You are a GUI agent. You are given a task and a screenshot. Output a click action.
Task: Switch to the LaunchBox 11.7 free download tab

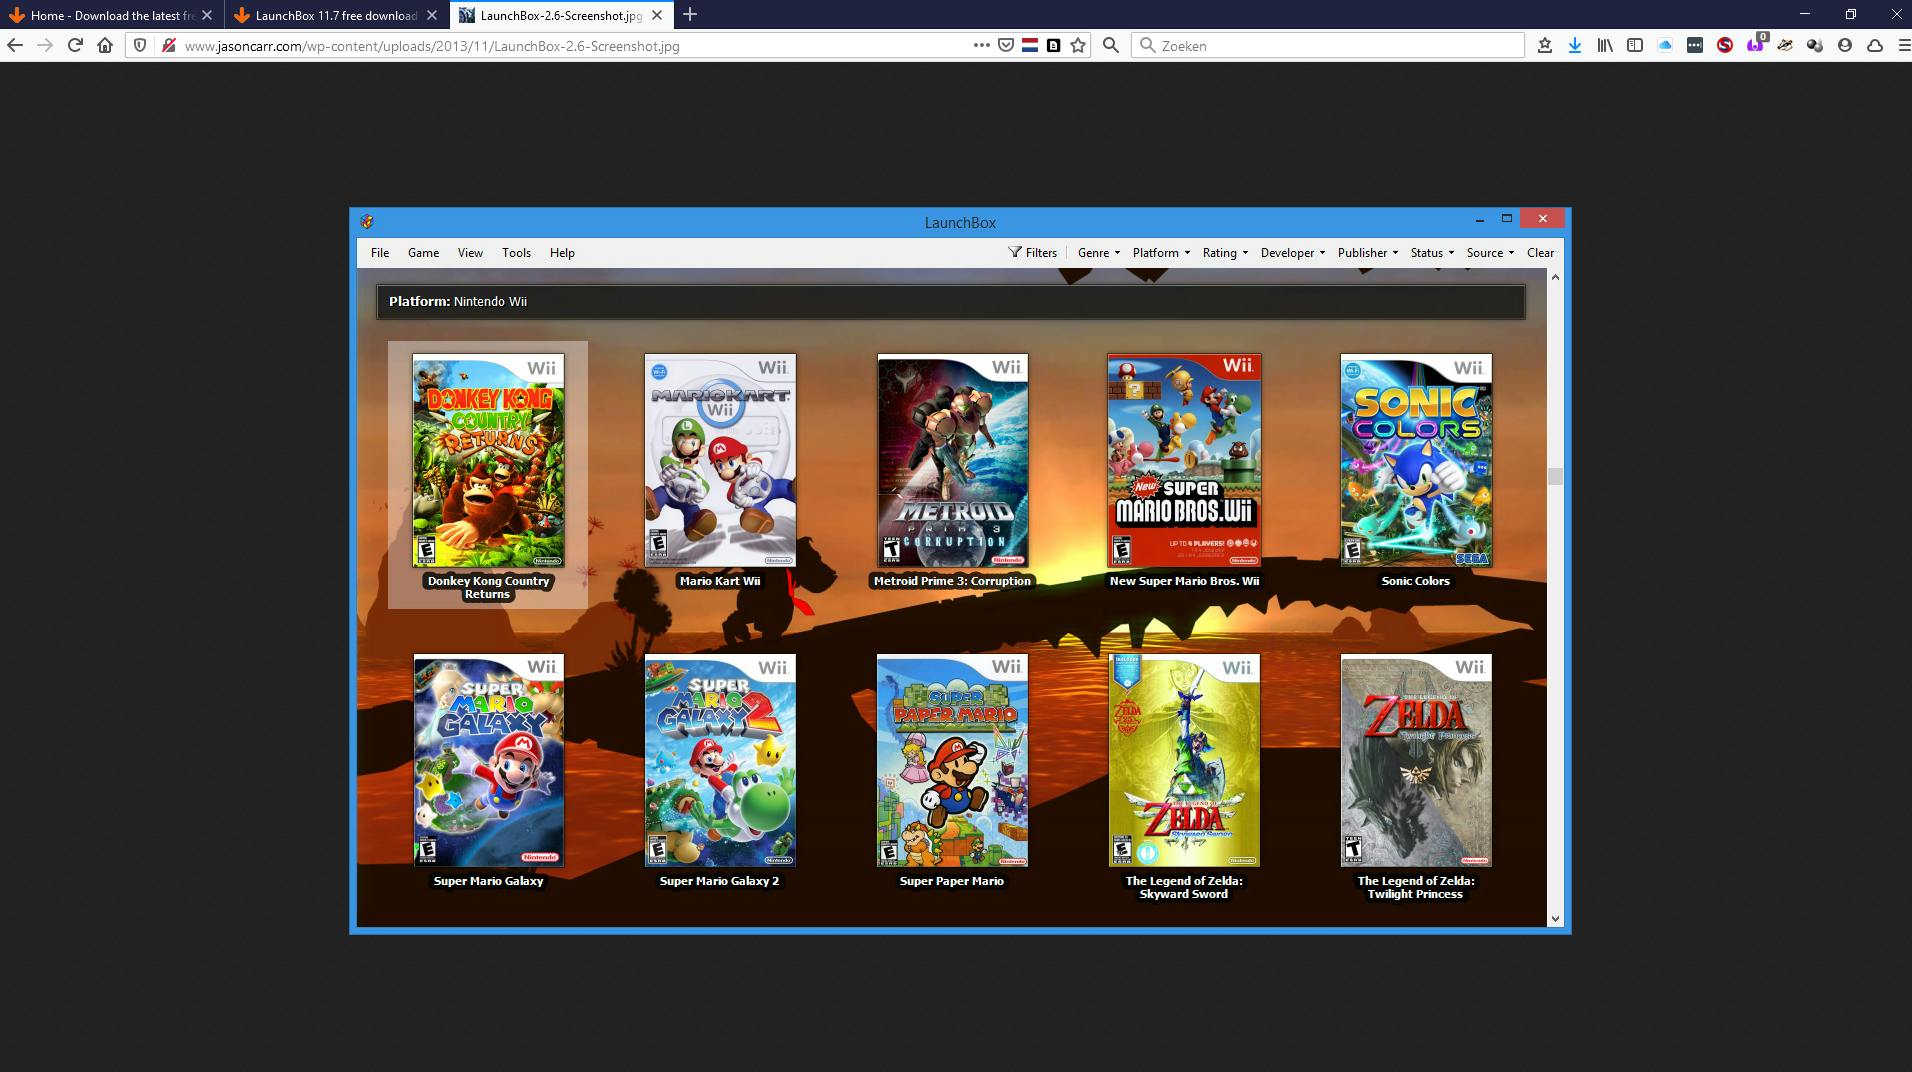337,15
